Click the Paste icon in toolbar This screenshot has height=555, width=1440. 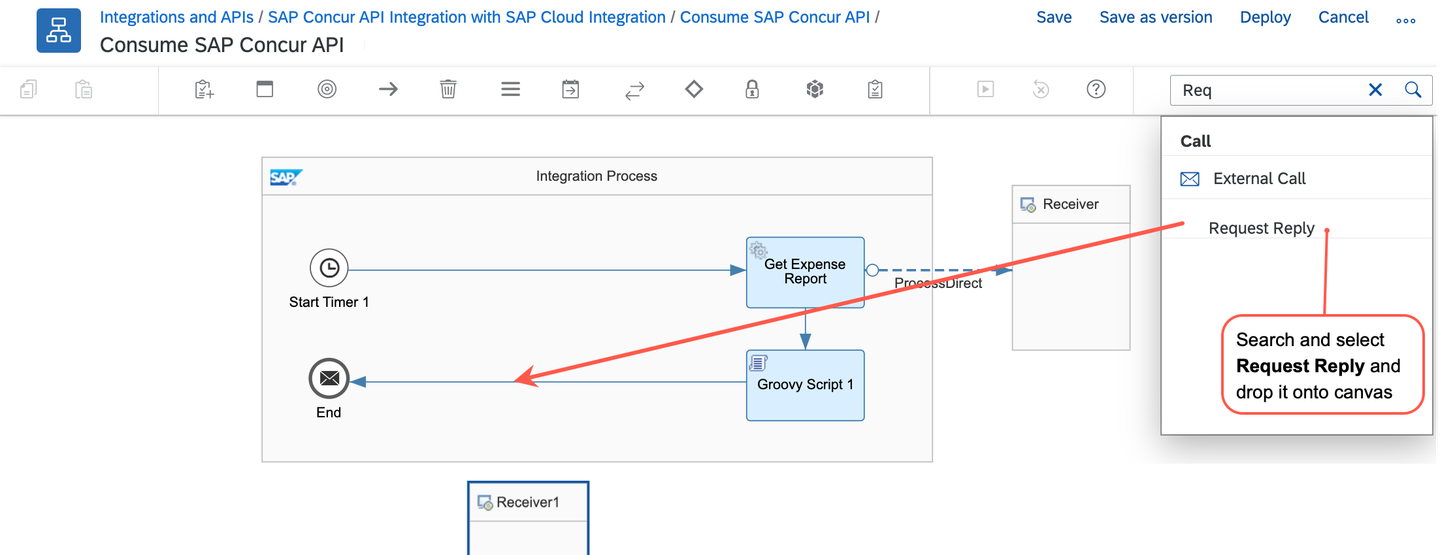pyautogui.click(x=84, y=89)
